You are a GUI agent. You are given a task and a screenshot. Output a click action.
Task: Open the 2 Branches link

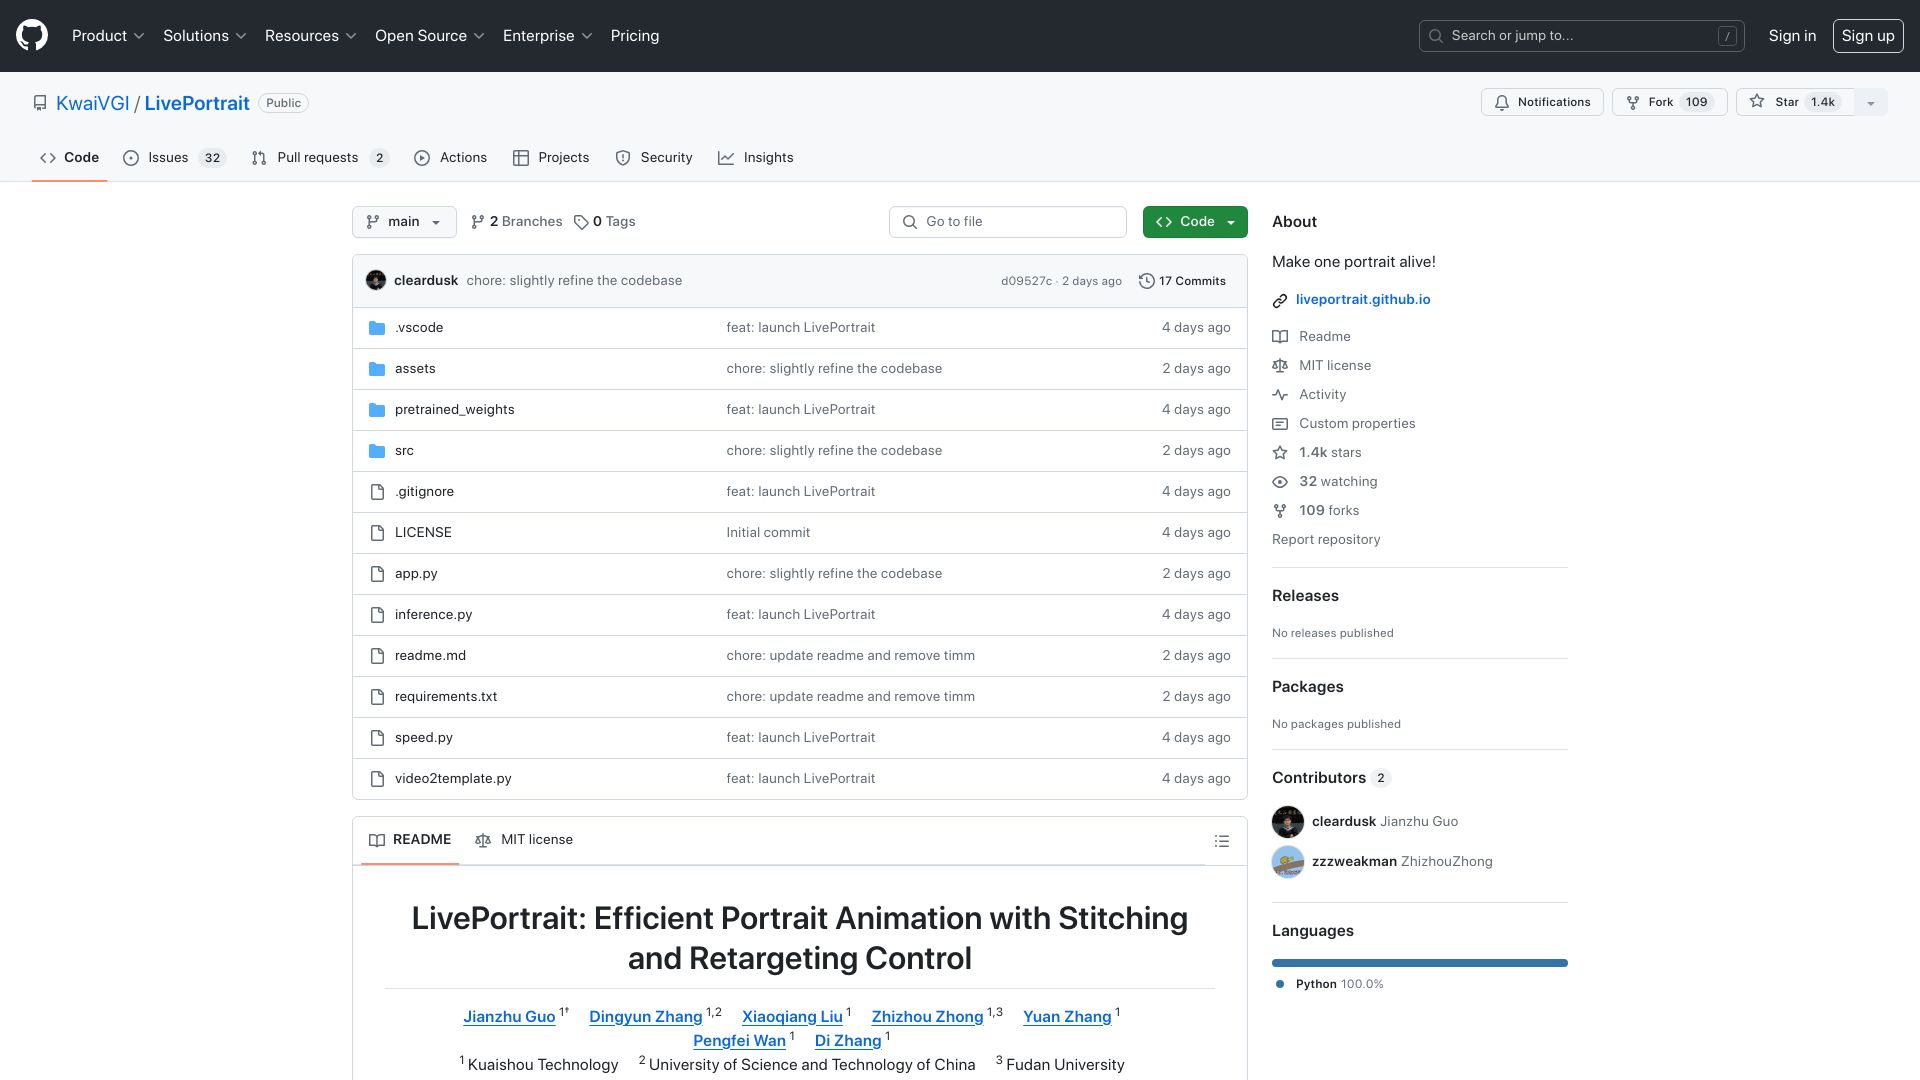517,222
